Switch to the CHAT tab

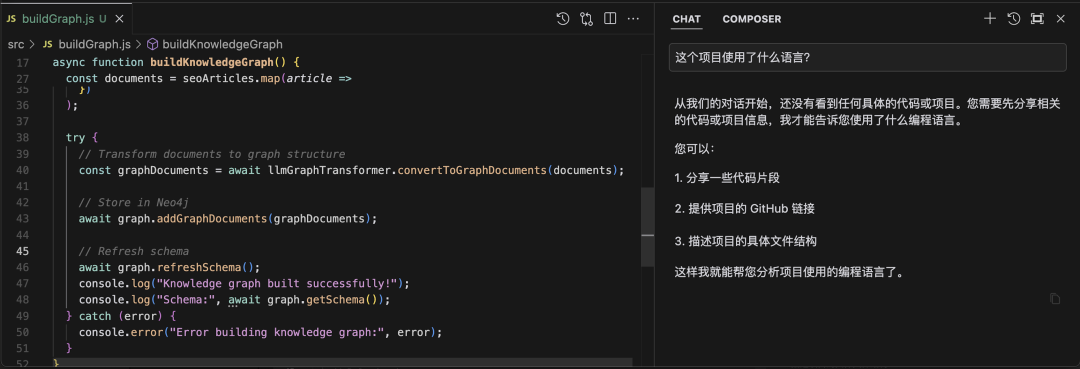[x=687, y=19]
